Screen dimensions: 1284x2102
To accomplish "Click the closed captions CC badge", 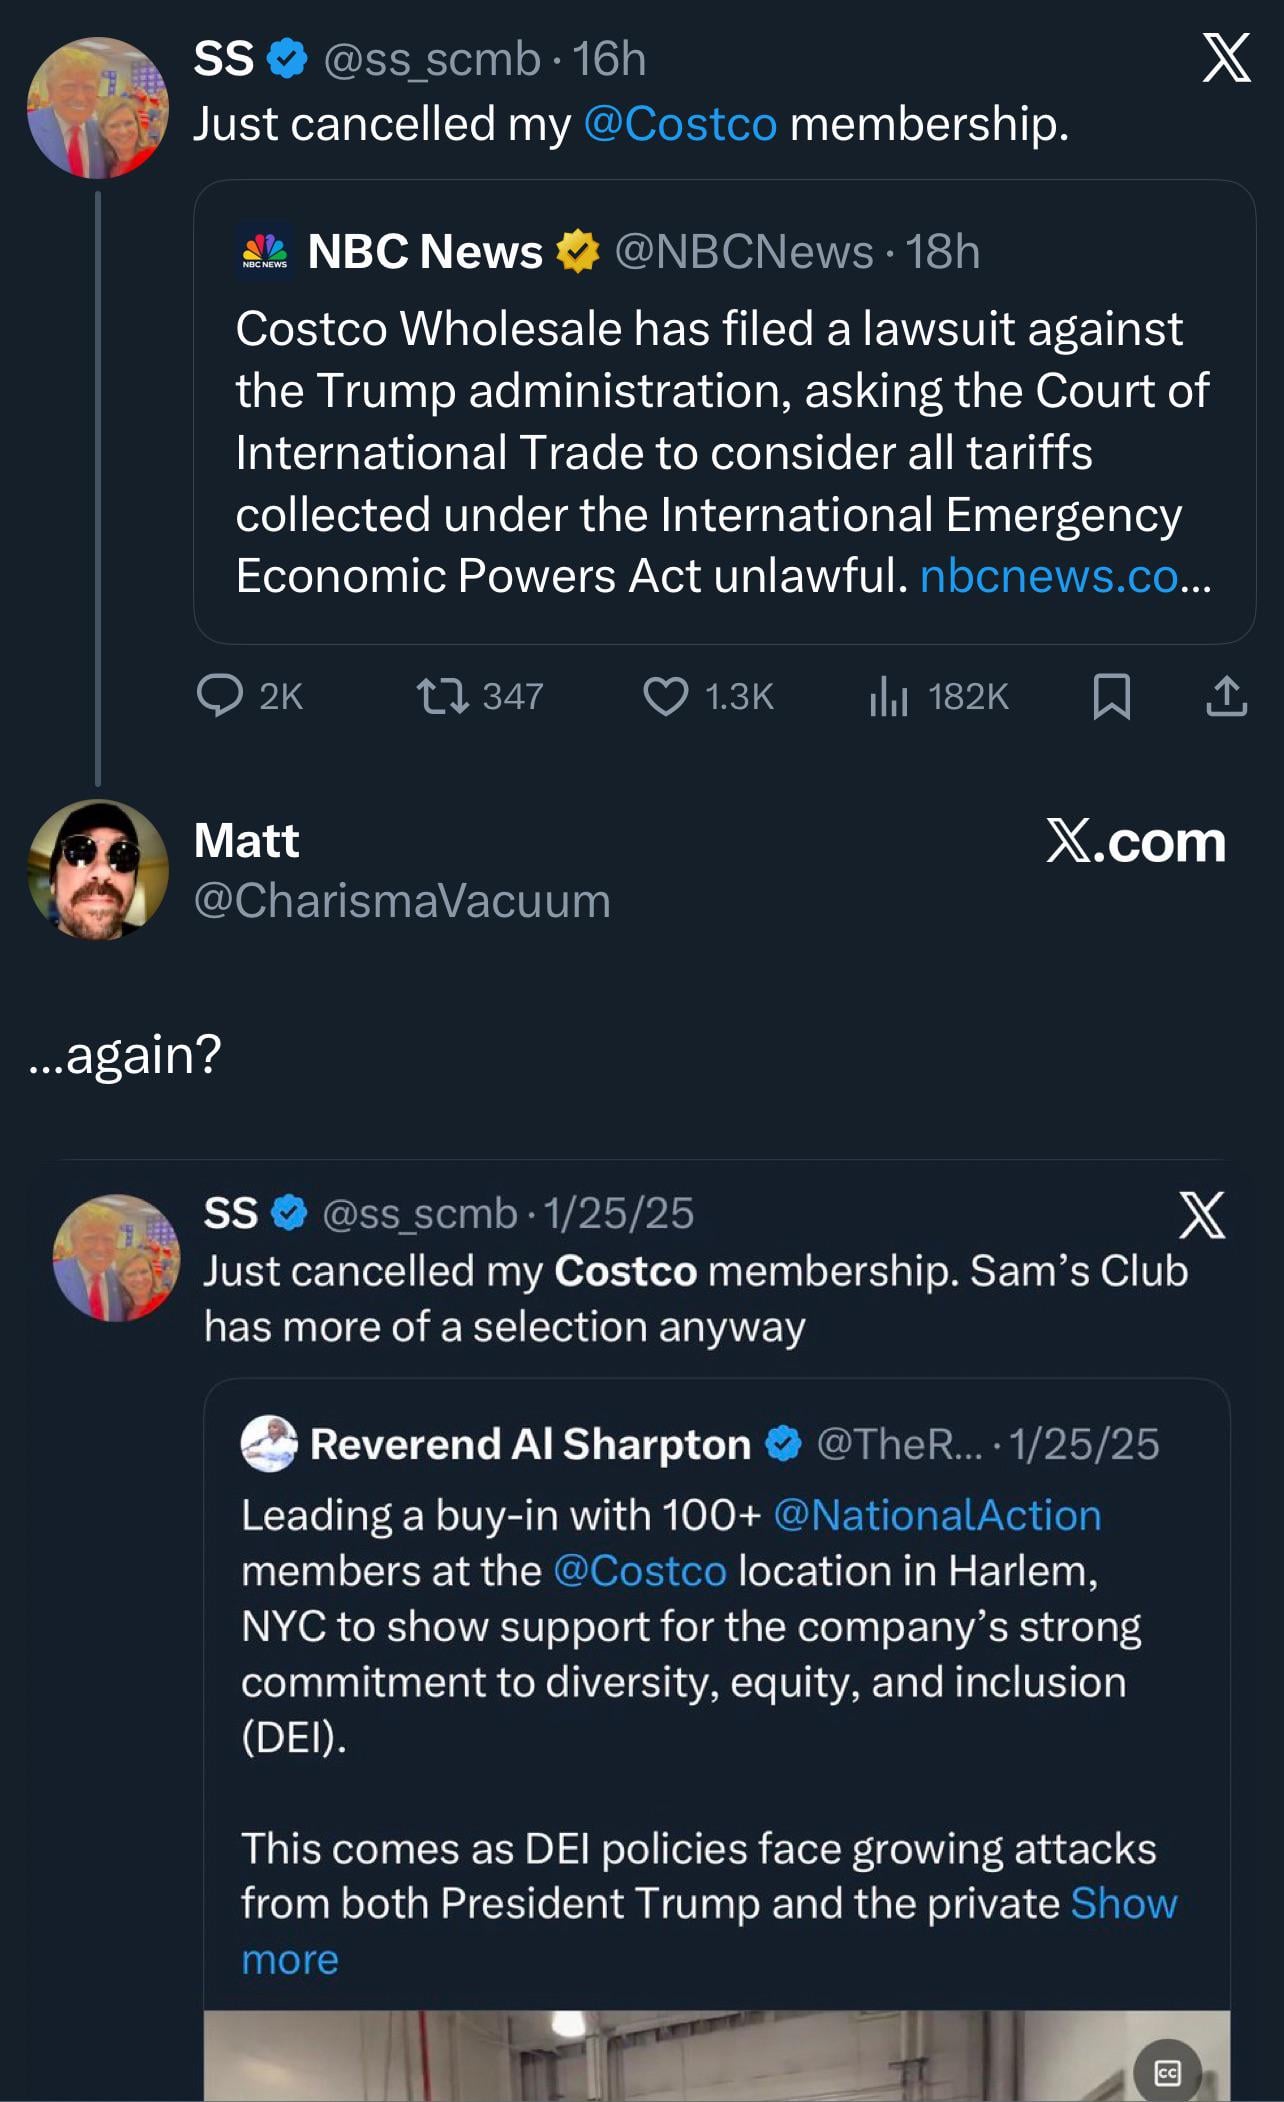I will pos(1167,2072).
